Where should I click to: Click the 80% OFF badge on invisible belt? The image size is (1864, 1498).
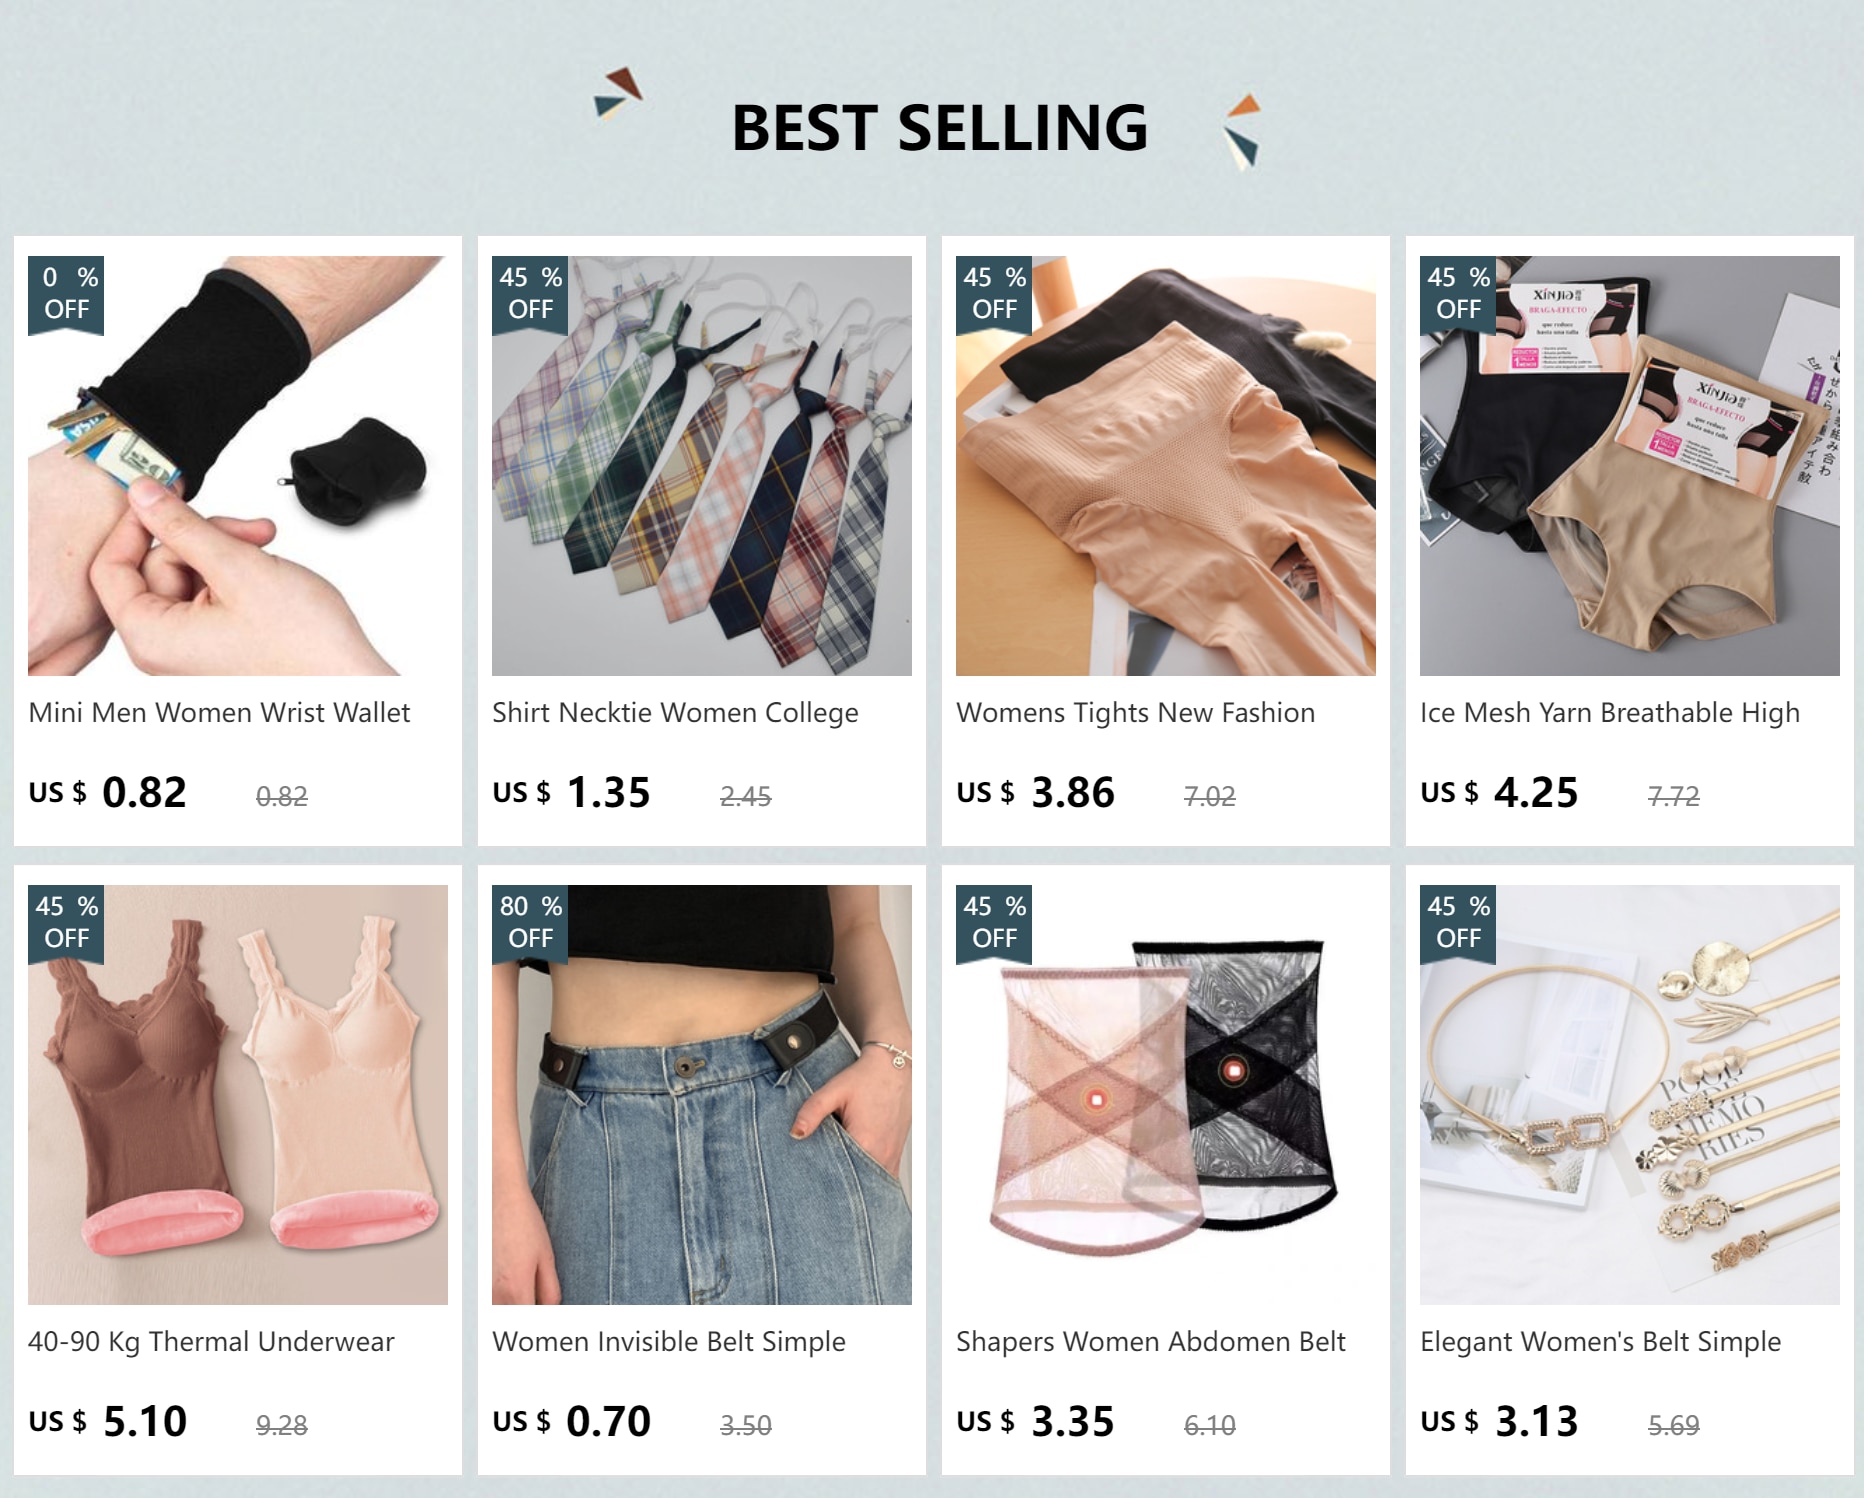tap(530, 923)
